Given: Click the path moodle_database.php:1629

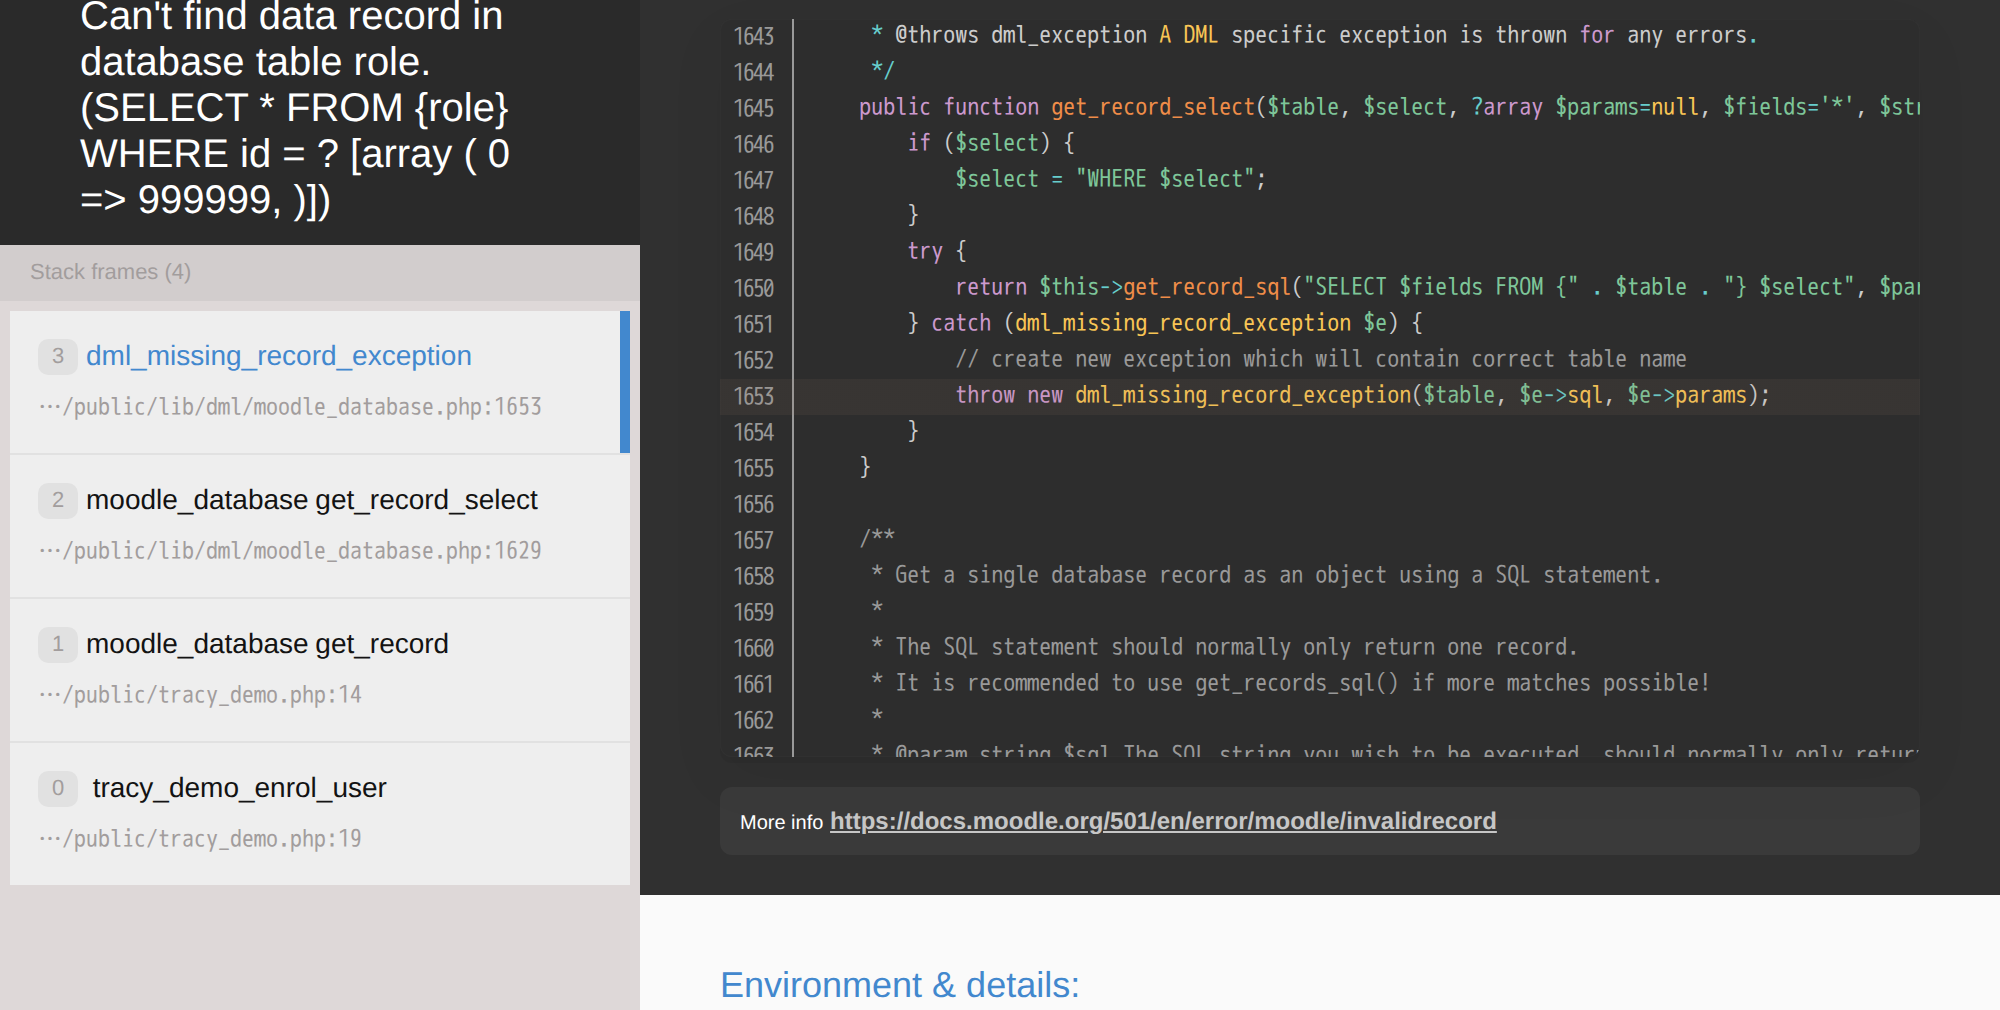Looking at the screenshot, I should point(290,551).
